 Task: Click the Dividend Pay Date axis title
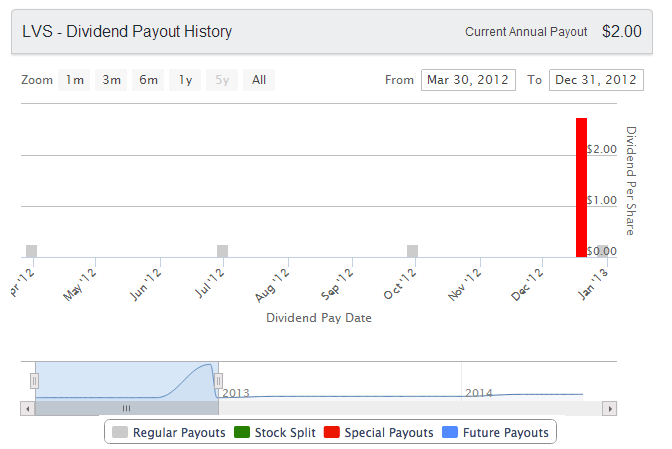(x=319, y=318)
